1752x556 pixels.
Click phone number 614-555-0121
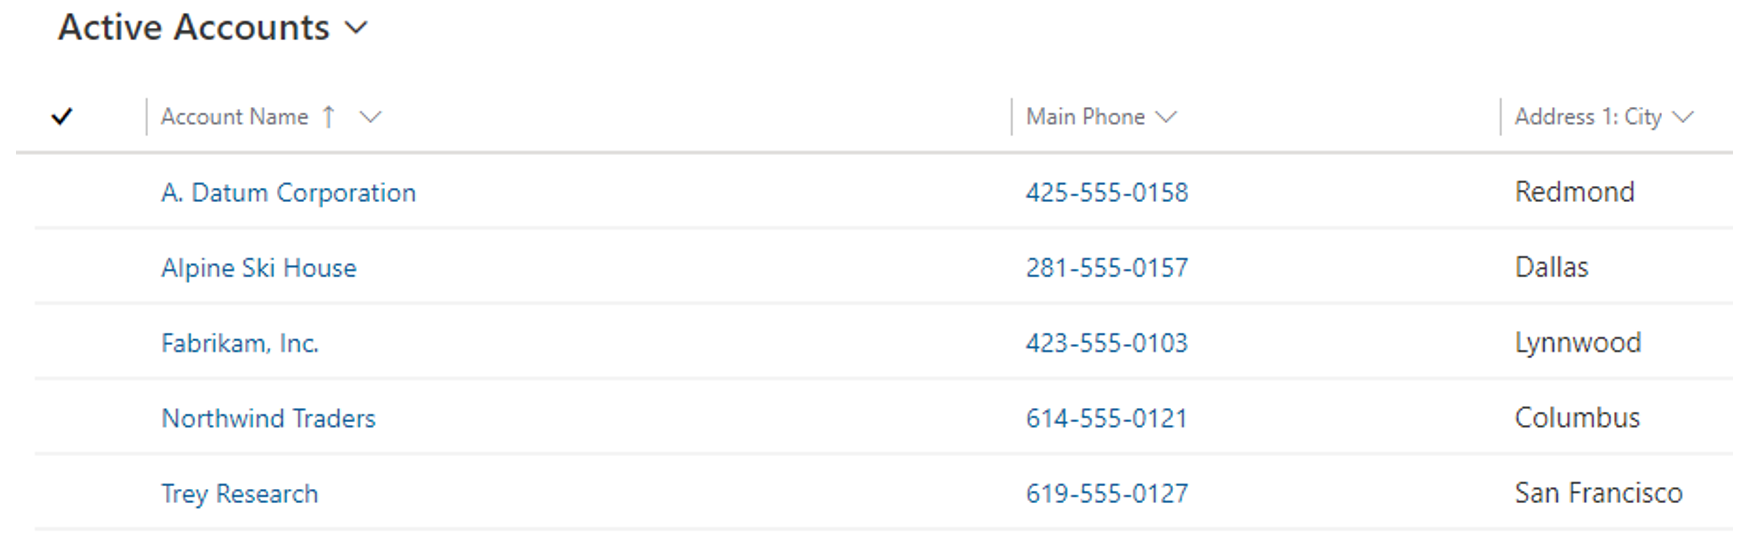(x=1107, y=418)
